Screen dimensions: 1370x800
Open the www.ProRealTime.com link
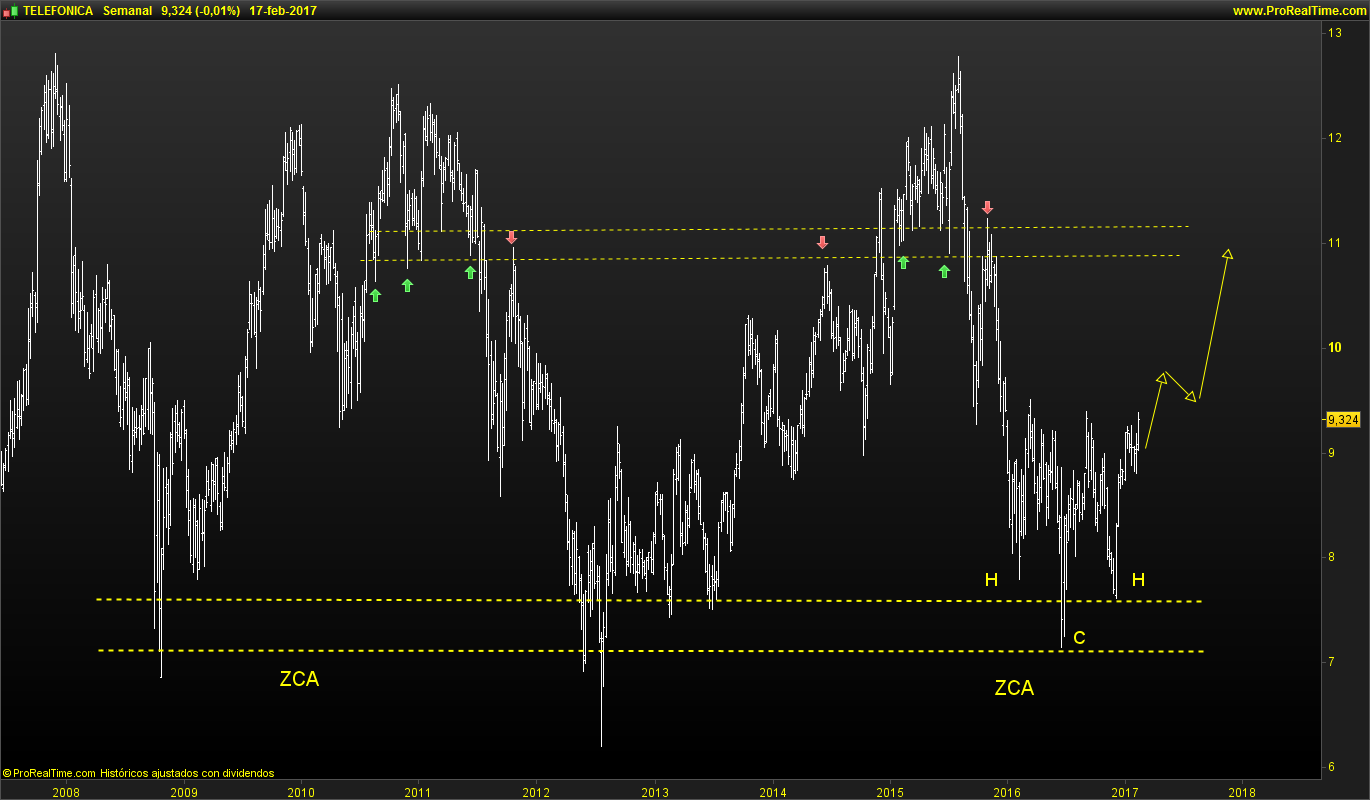pos(1298,11)
